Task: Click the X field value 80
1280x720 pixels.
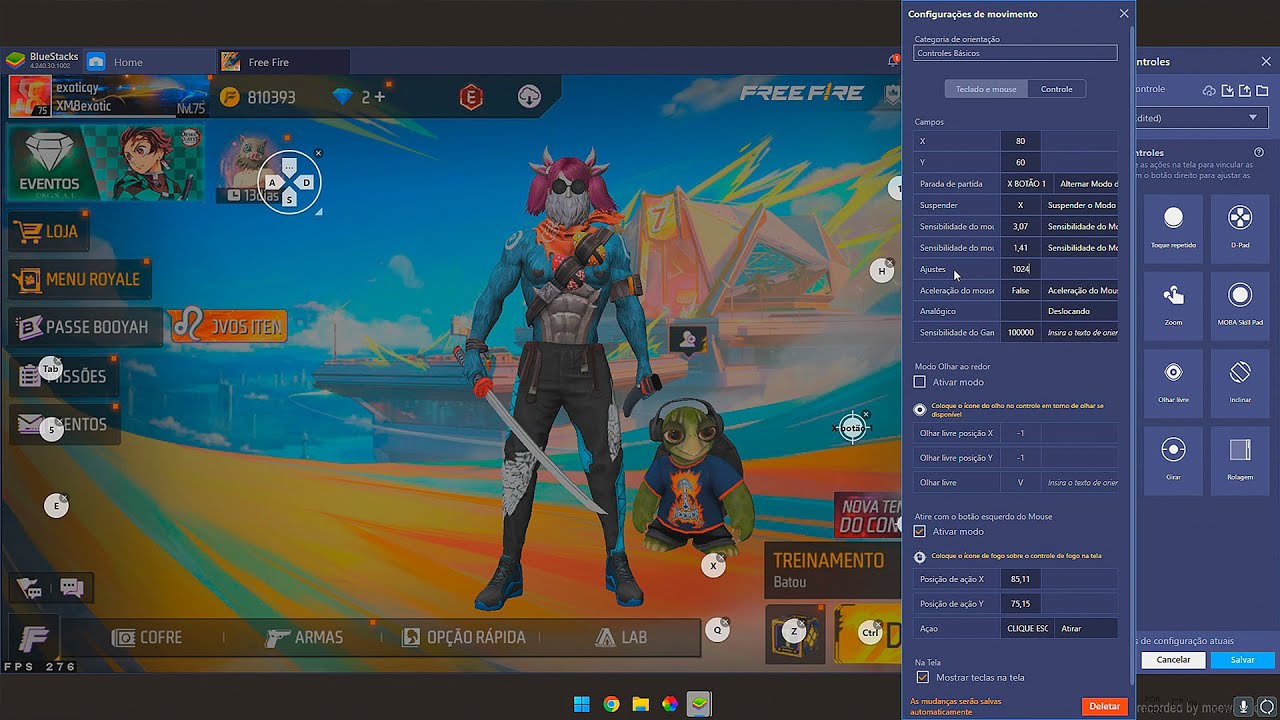Action: pyautogui.click(x=1020, y=141)
